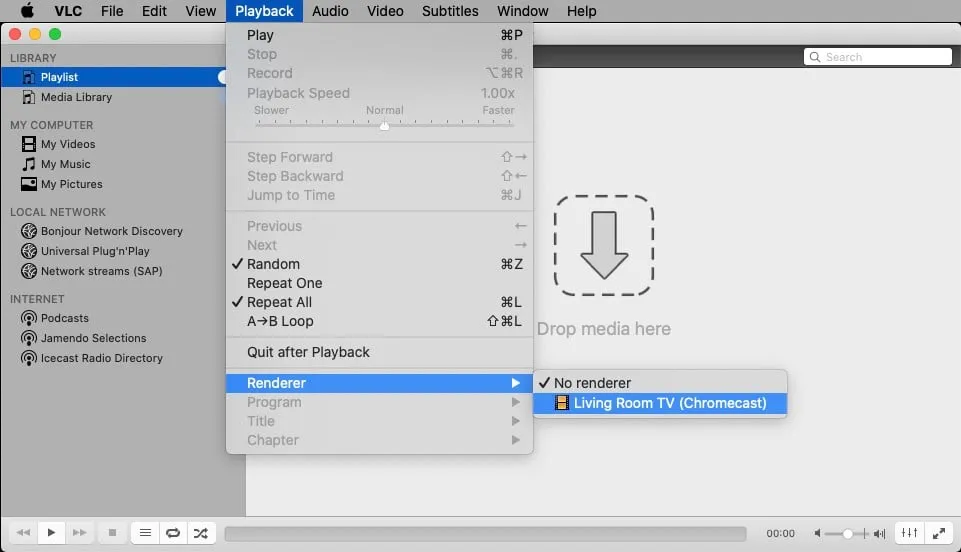Viewport: 961px width, 552px height.
Task: Click the 00:00 elapsed time display
Action: (780, 534)
